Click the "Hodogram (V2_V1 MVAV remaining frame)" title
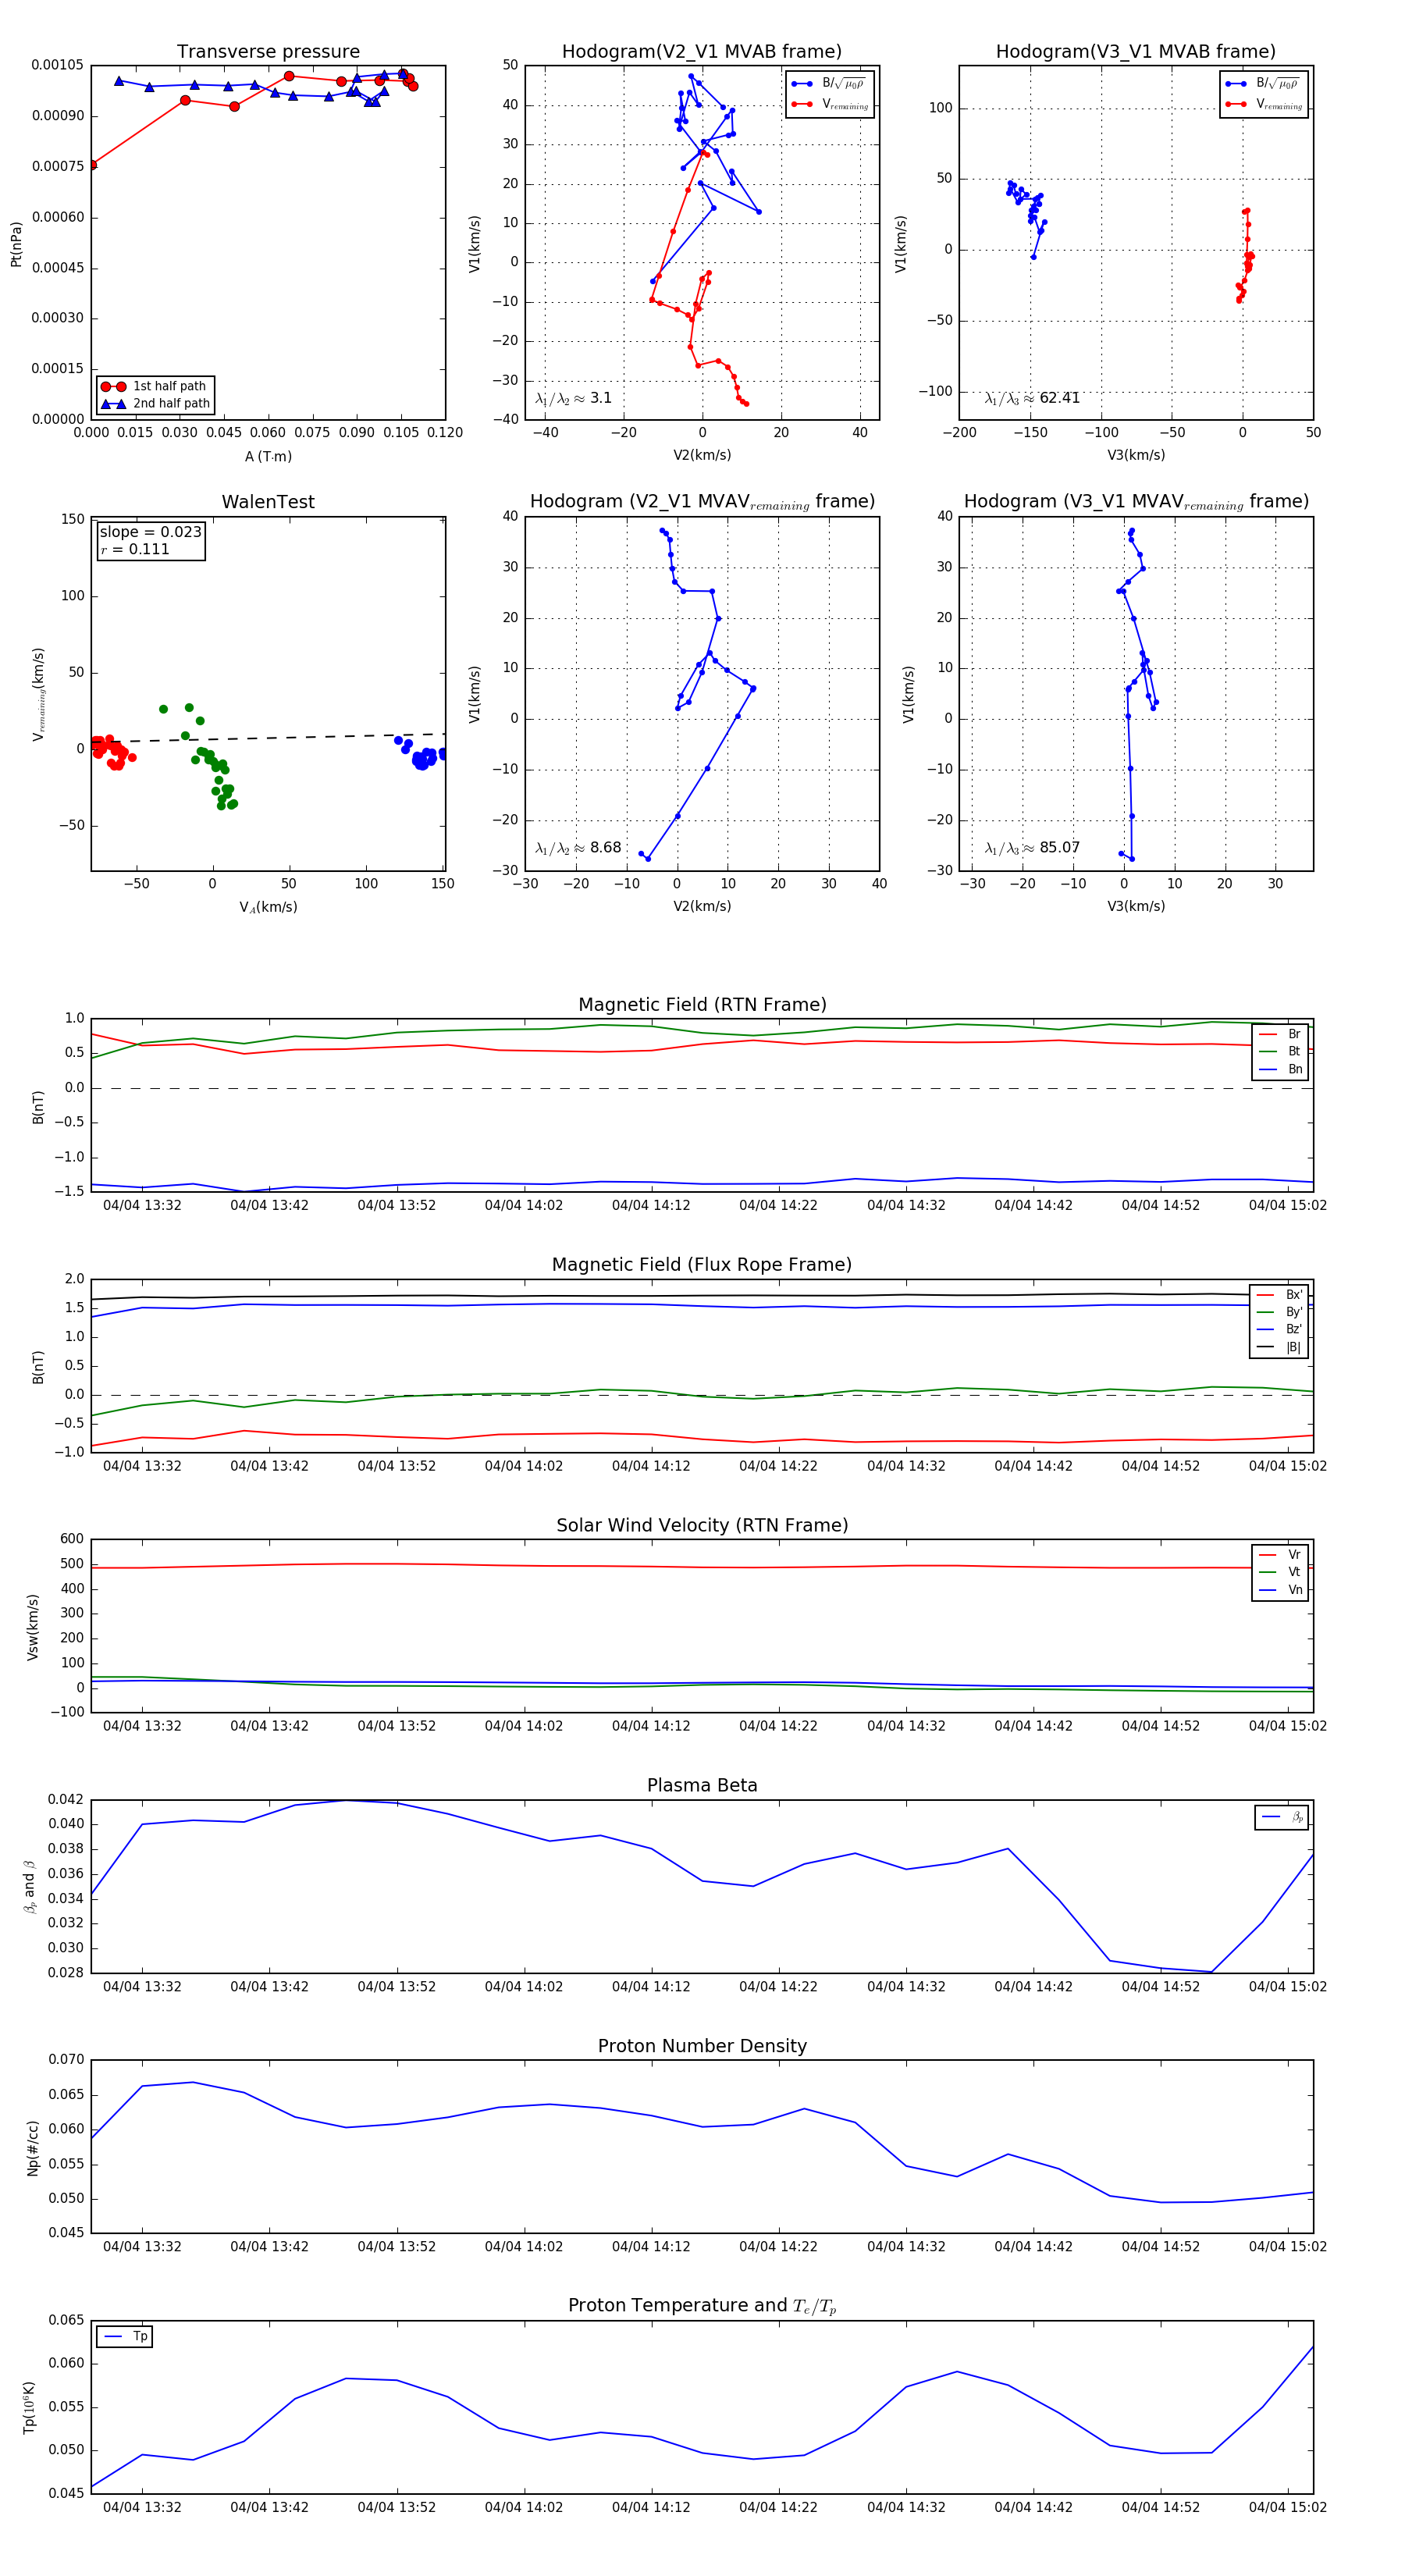The image size is (1405, 2576). click(702, 502)
